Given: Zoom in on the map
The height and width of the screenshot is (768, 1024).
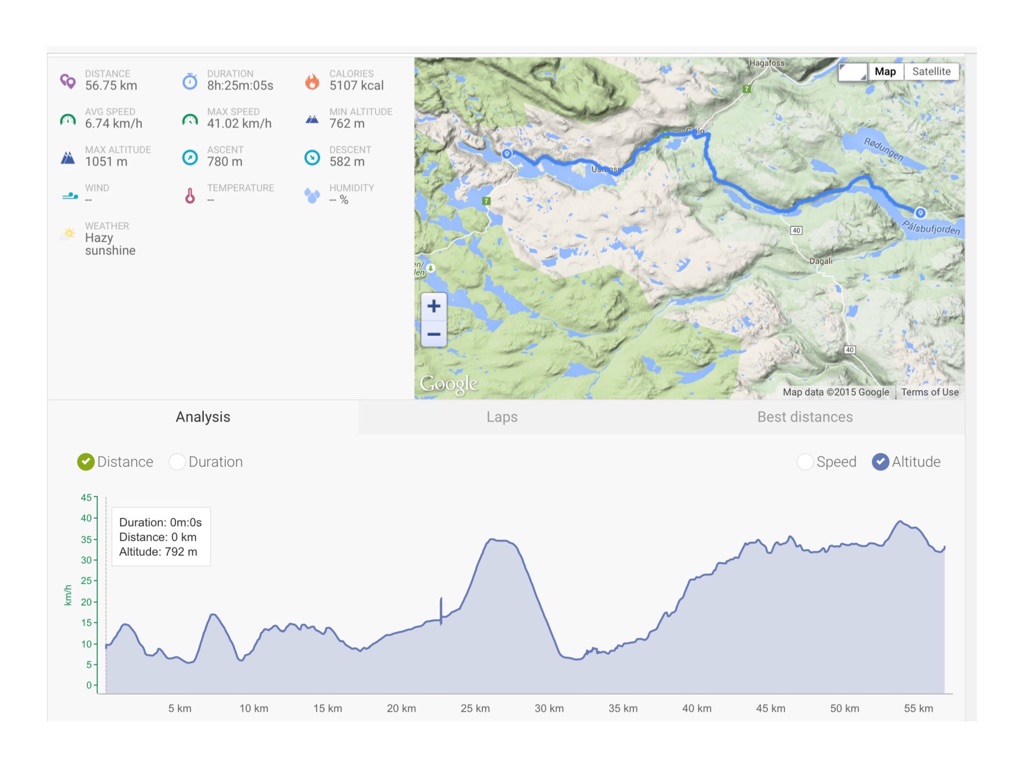Looking at the screenshot, I should pos(433,306).
